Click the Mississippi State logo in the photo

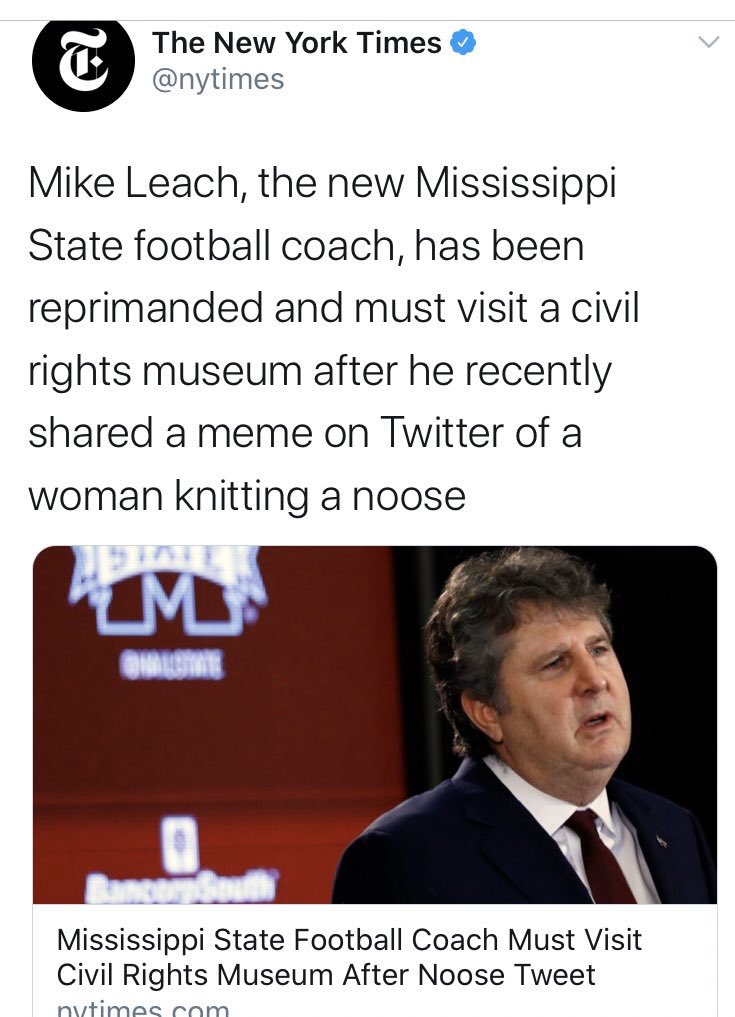pos(167,590)
